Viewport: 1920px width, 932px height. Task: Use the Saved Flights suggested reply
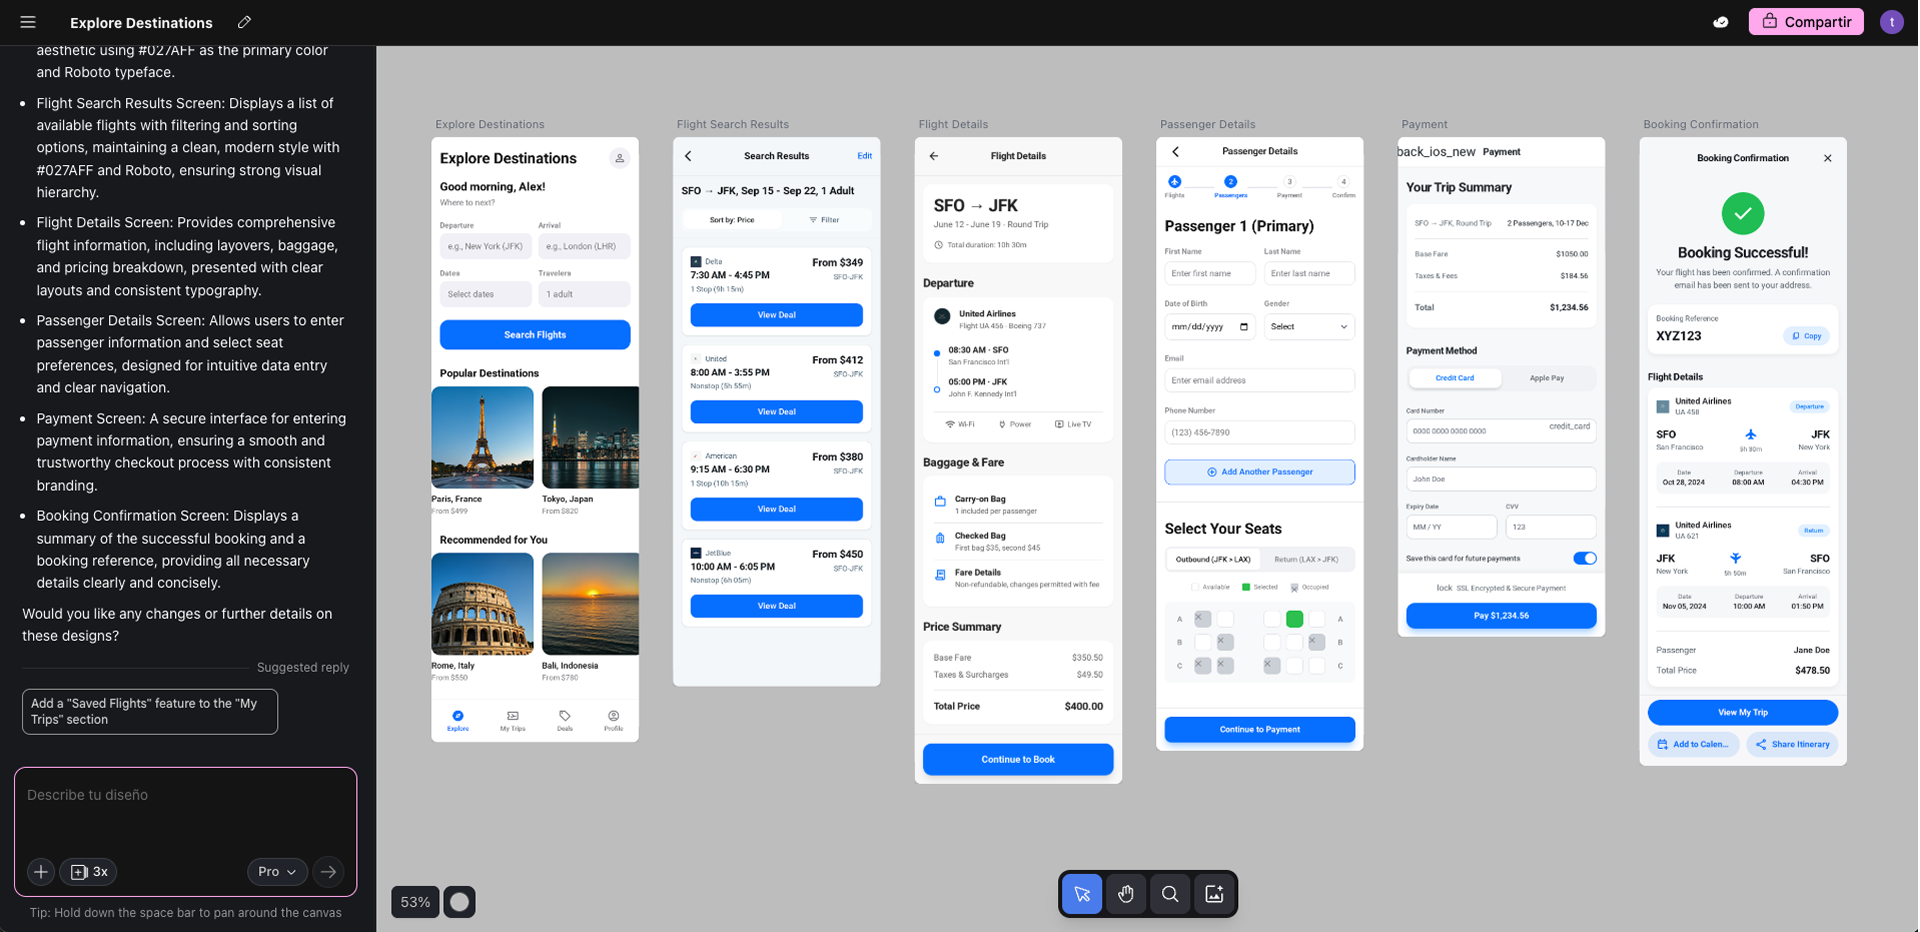[150, 711]
